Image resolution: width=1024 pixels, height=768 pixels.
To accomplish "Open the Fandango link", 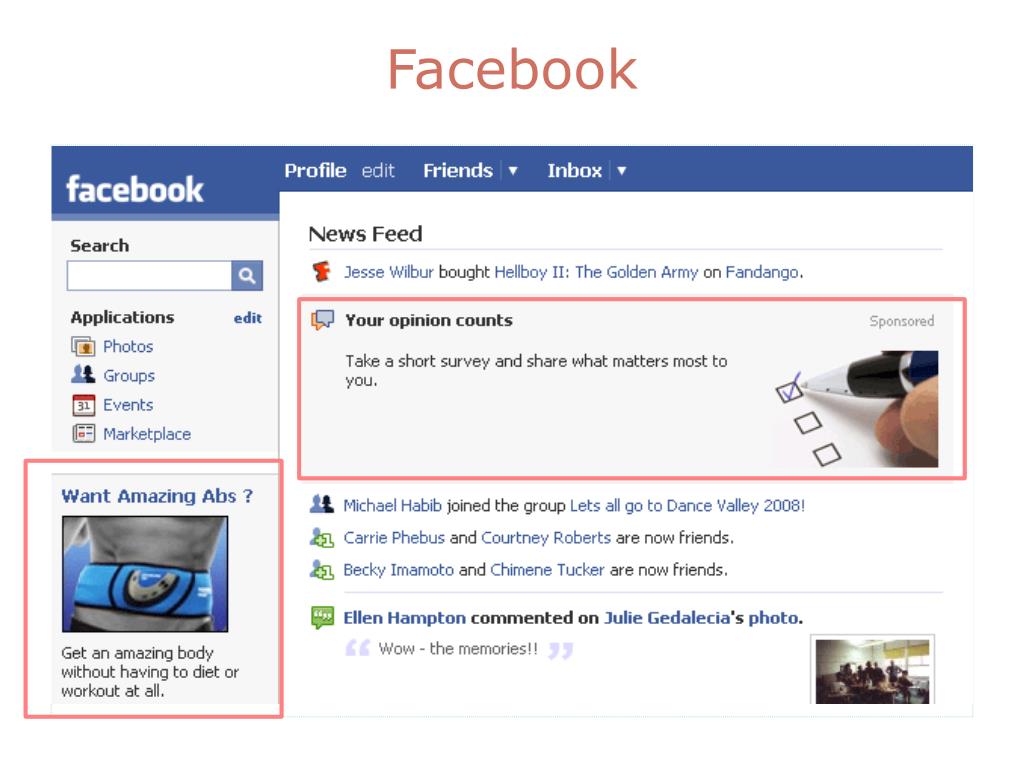I will click(762, 272).
